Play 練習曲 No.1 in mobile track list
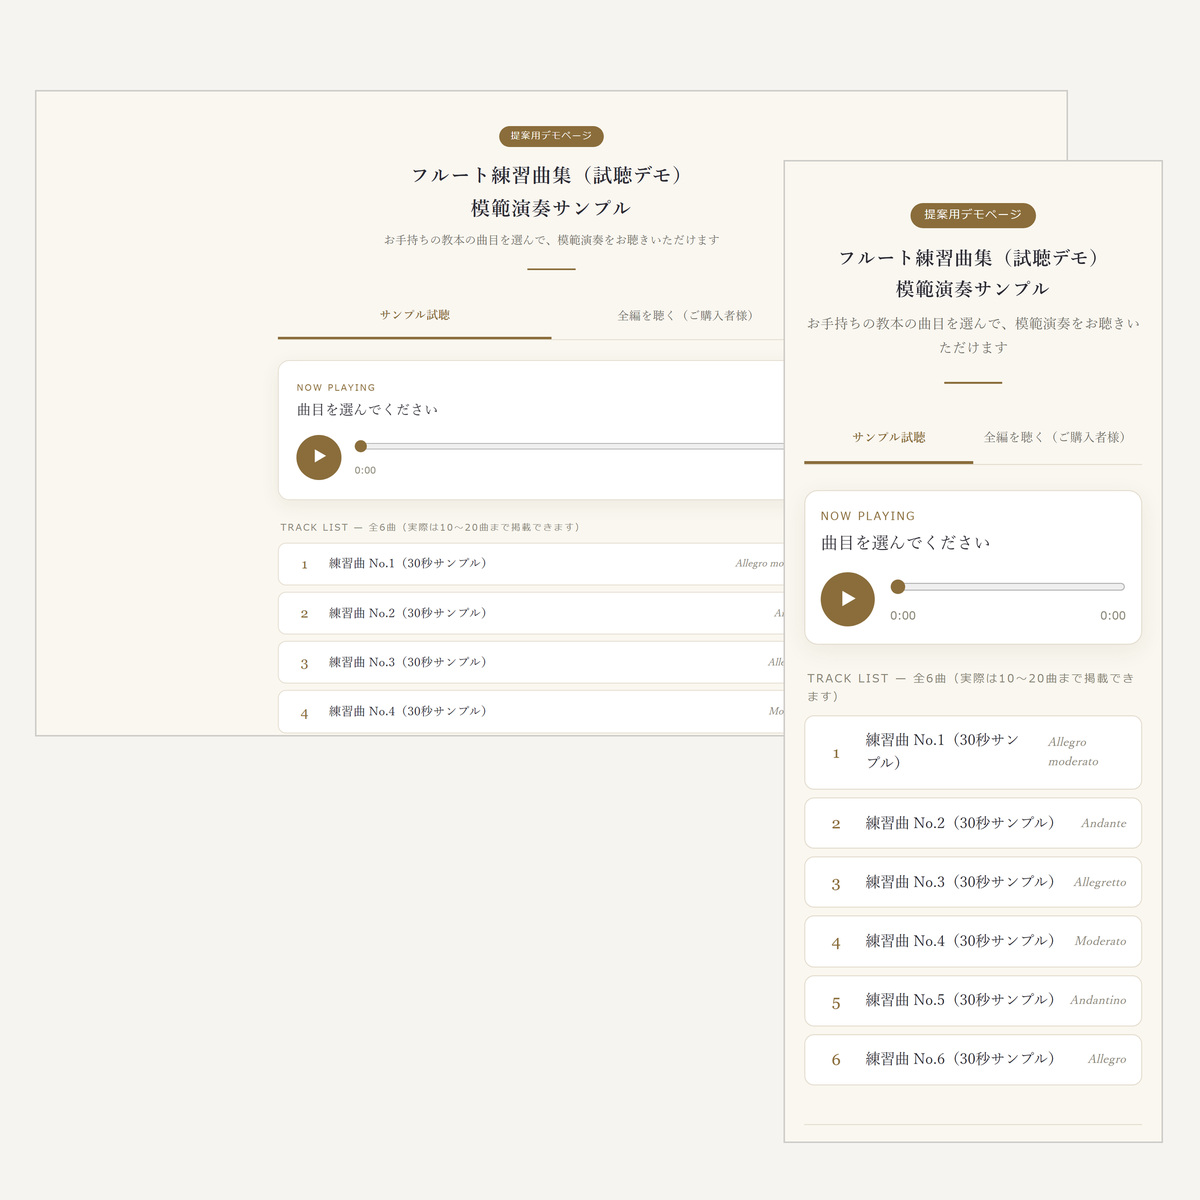This screenshot has width=1200, height=1200. (x=973, y=752)
